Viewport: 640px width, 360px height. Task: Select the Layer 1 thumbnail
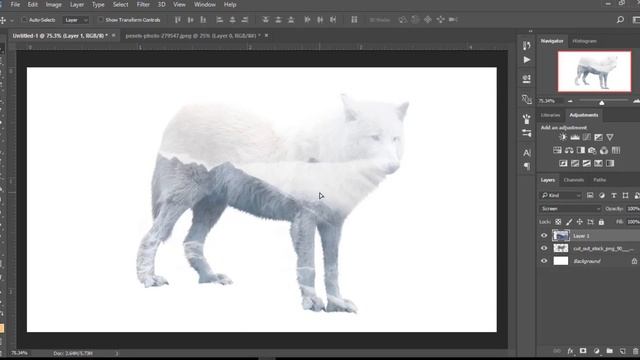click(x=560, y=236)
